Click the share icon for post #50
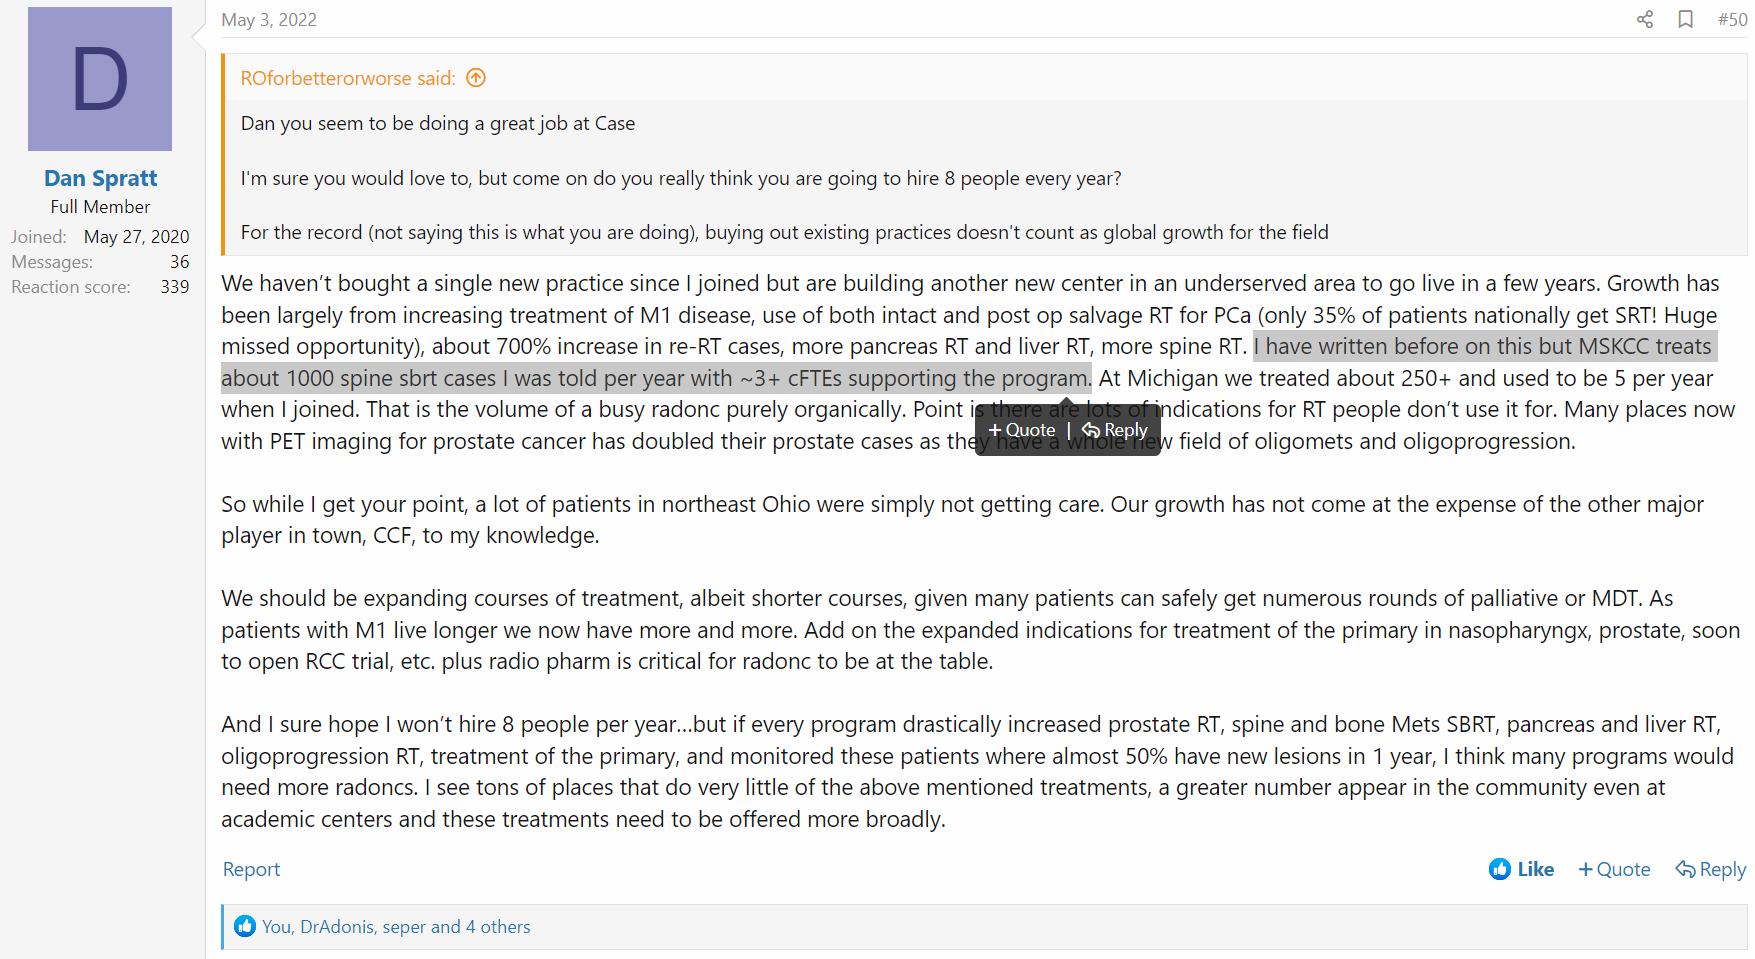 [1644, 20]
